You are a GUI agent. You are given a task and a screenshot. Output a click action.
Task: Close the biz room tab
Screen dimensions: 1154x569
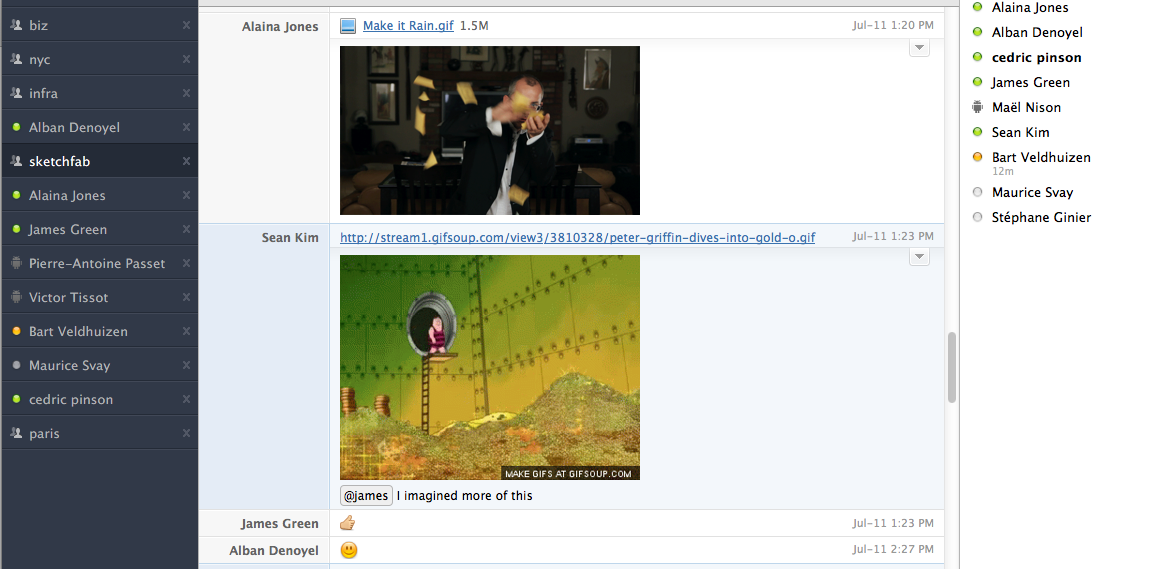pos(186,25)
